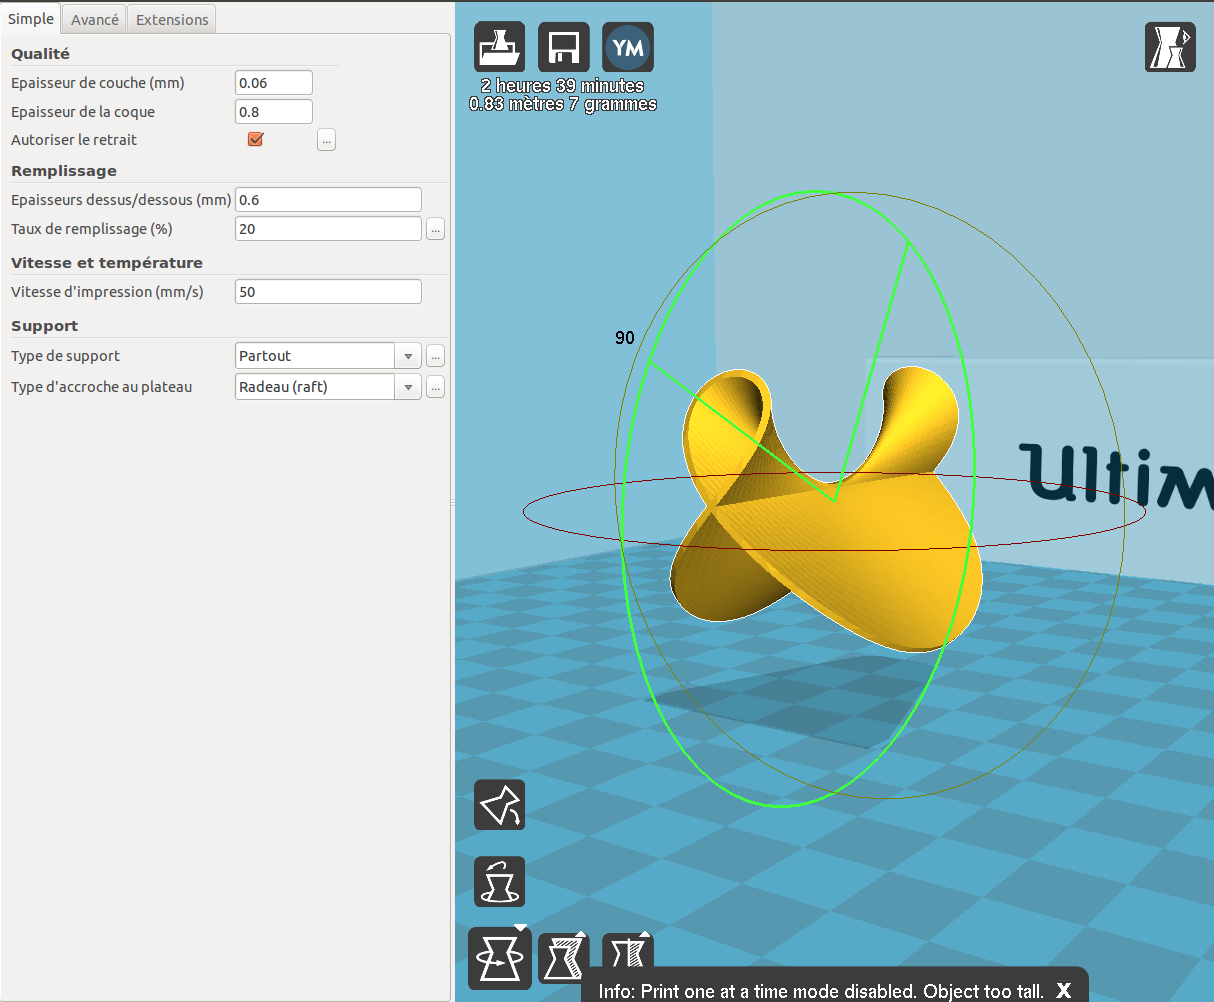Switch to the Simple tab
Image resolution: width=1214 pixels, height=1002 pixels.
[x=31, y=19]
